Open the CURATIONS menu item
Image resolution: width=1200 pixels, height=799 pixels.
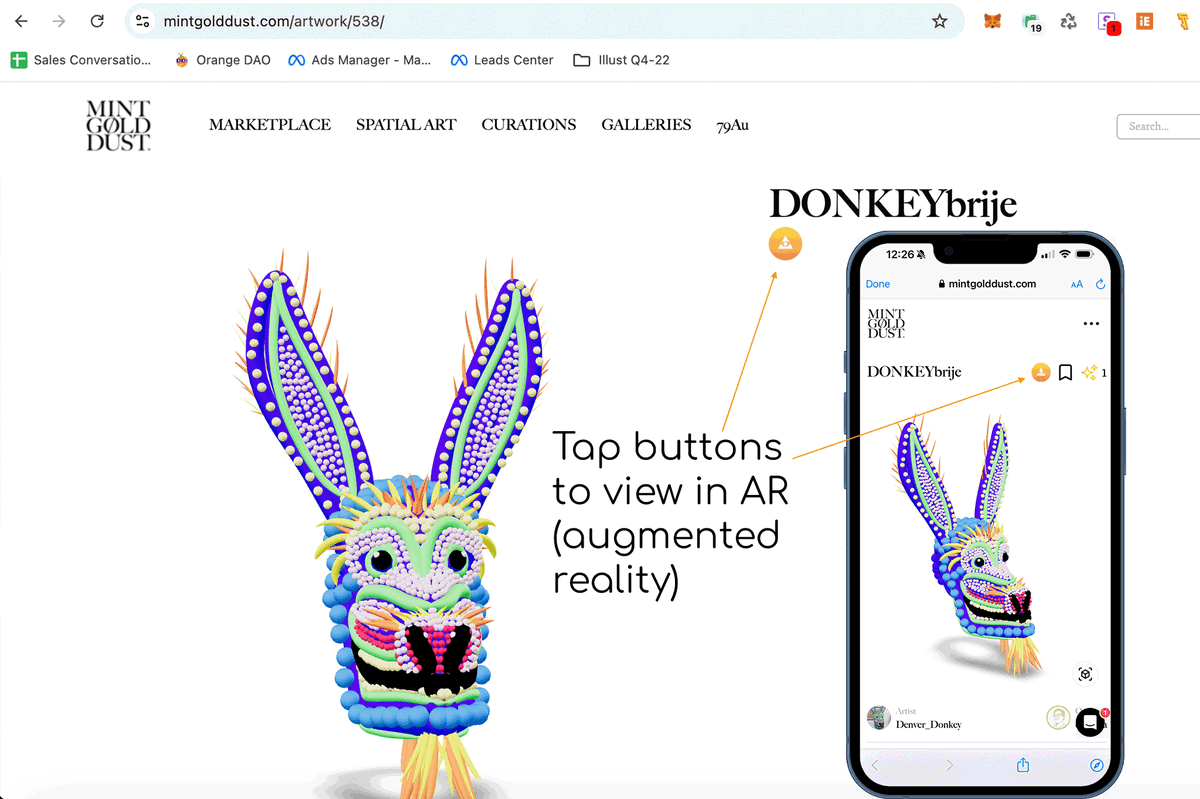[529, 125]
